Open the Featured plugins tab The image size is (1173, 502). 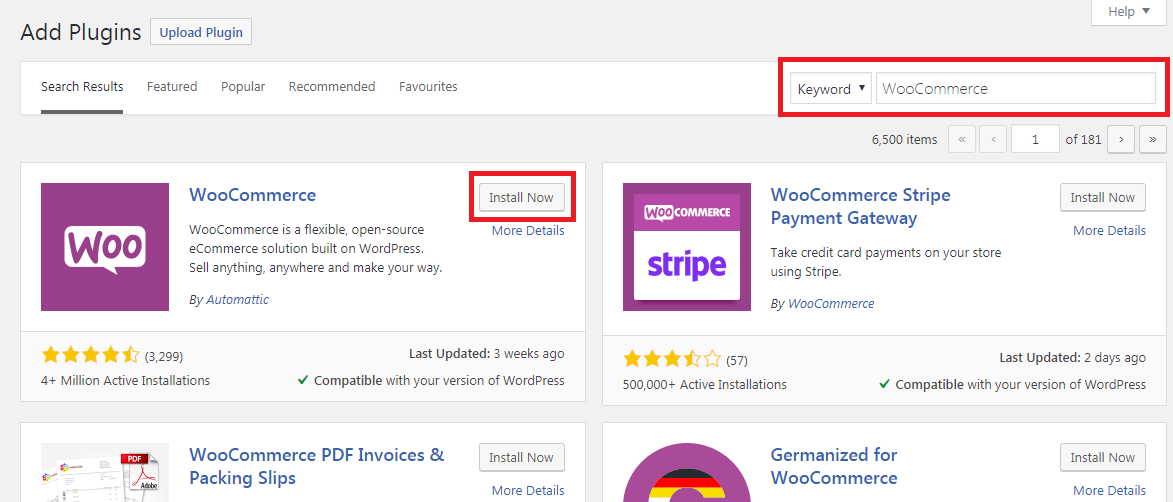[172, 87]
